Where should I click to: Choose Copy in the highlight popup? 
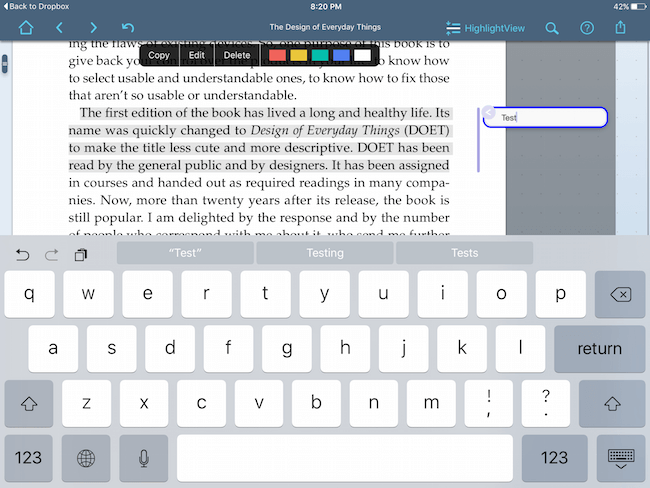pyautogui.click(x=159, y=55)
